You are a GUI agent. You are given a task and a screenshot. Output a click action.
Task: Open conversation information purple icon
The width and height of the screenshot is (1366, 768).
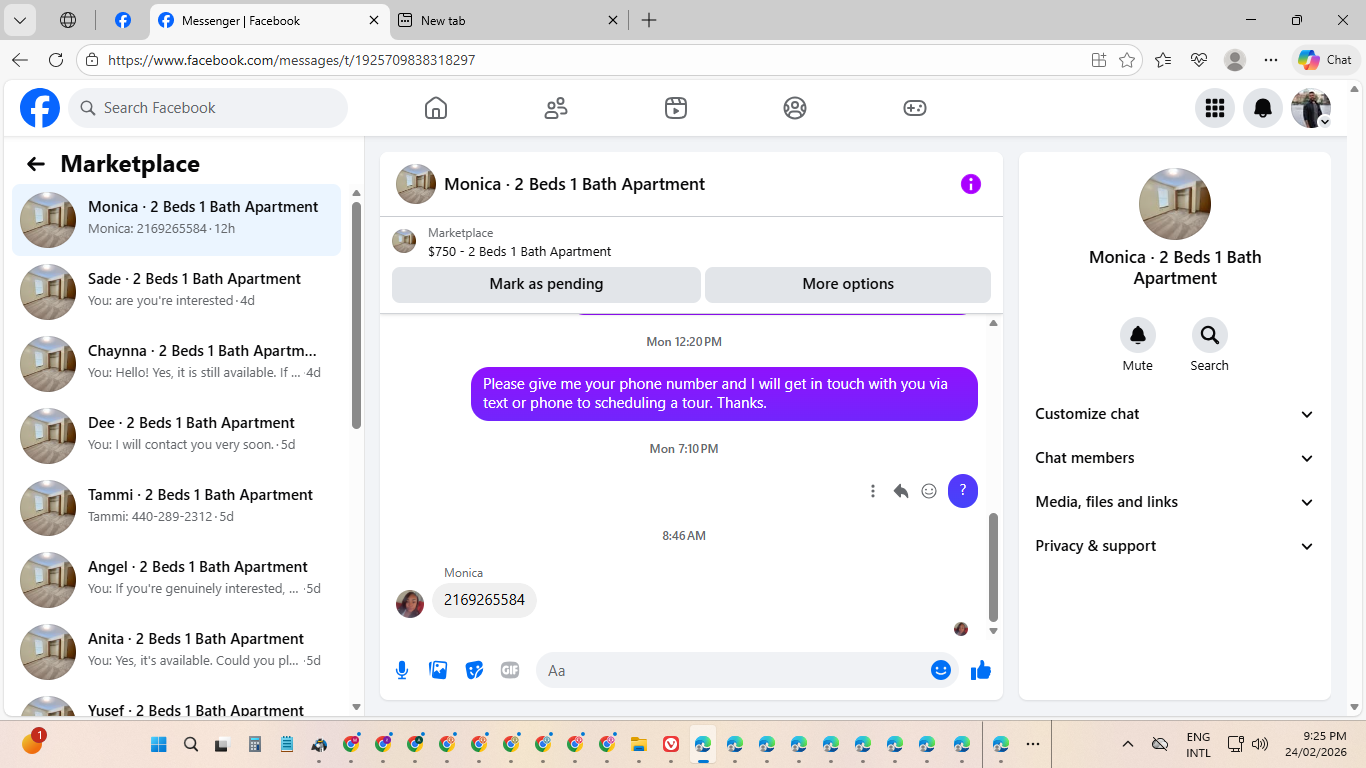[x=971, y=184]
